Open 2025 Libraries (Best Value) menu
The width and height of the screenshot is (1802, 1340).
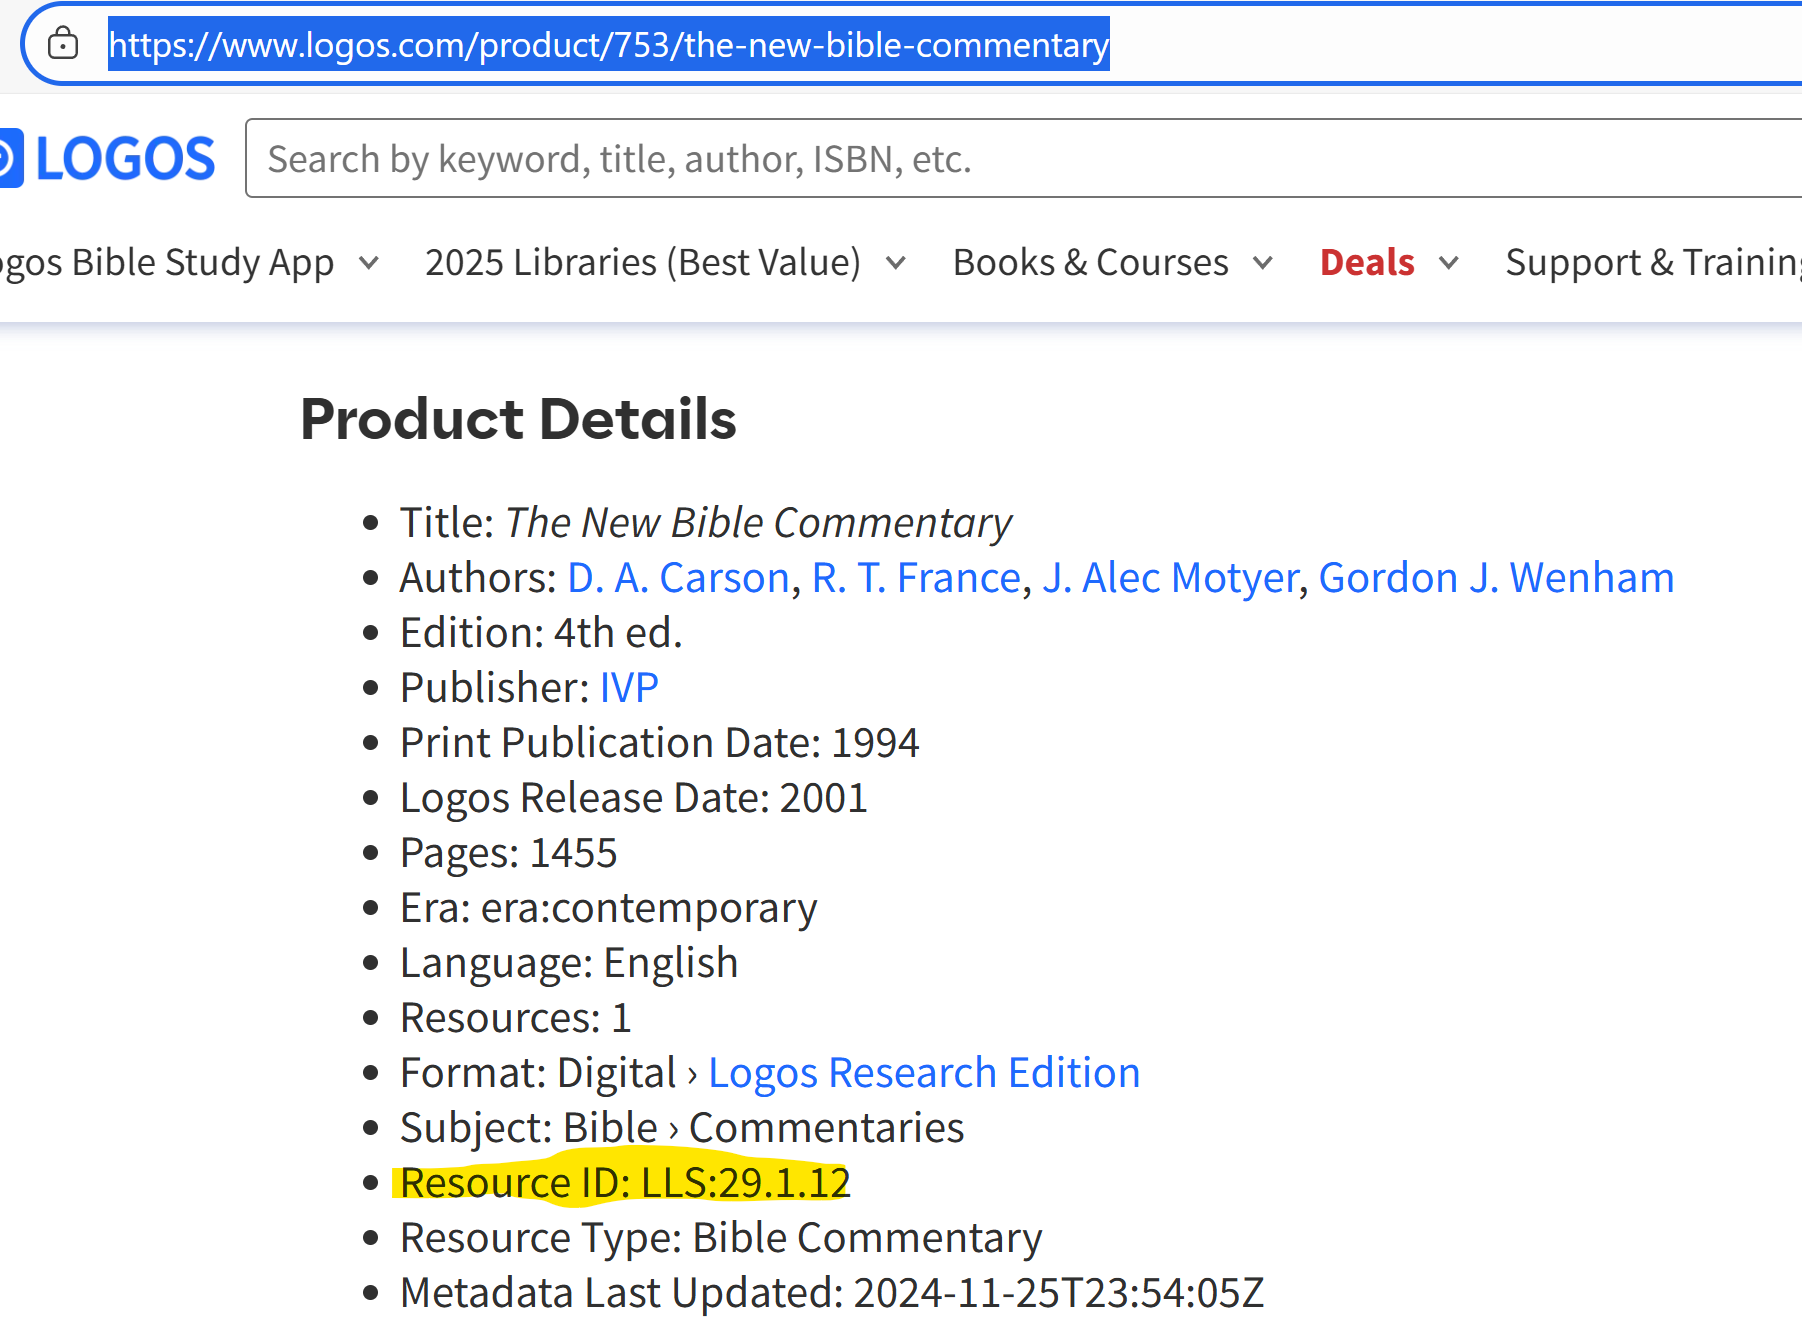tap(642, 263)
